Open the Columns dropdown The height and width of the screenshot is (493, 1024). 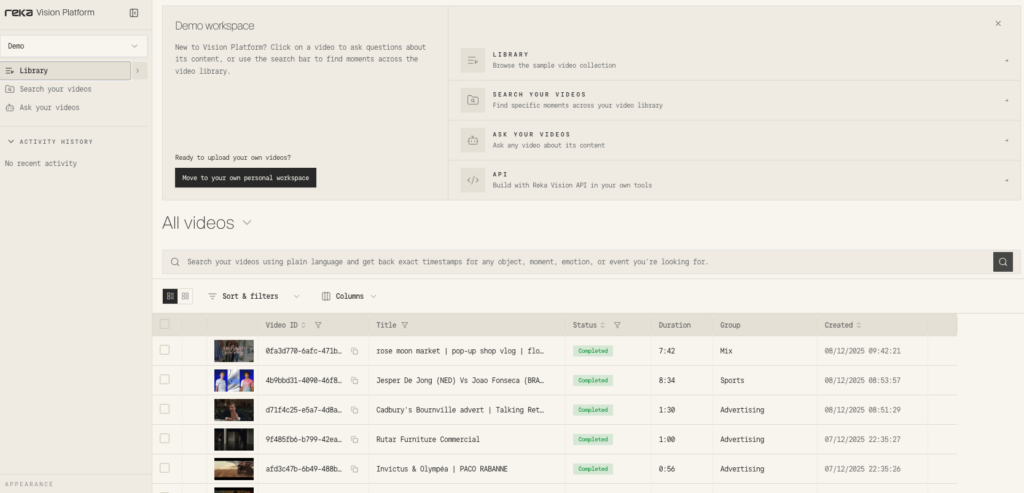tap(349, 296)
